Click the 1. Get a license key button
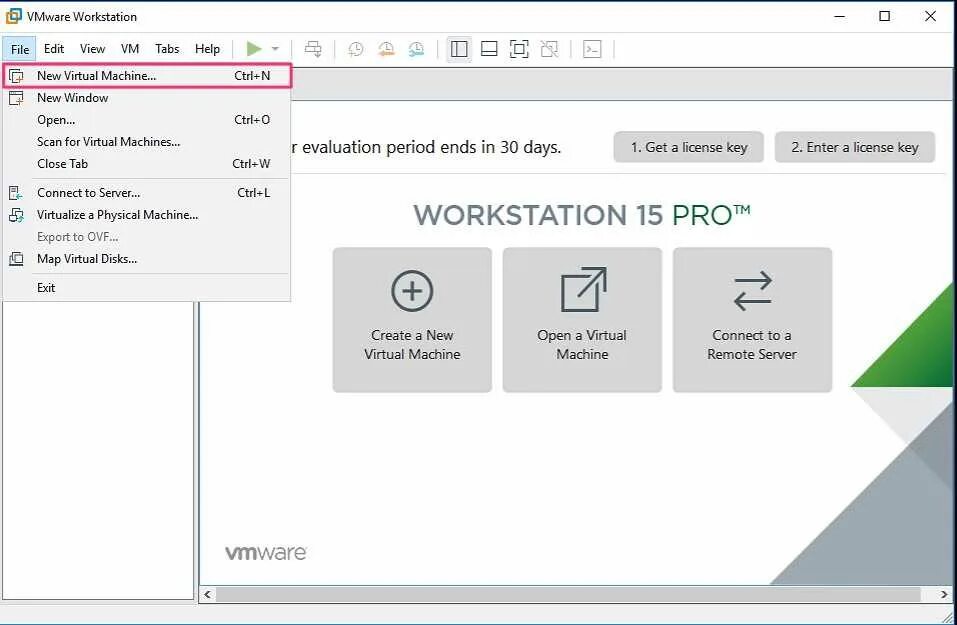The width and height of the screenshot is (957, 625). point(688,147)
